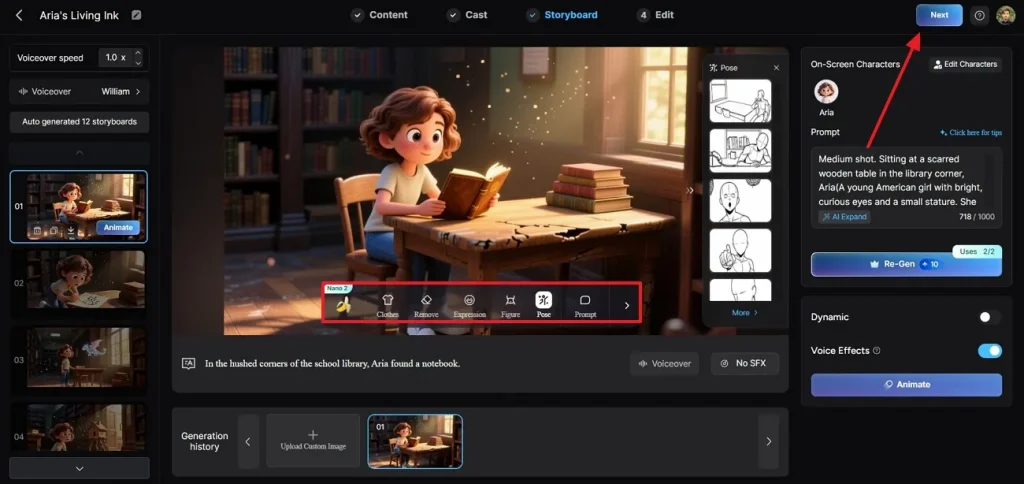1024x484 pixels.
Task: Select the Figure tool
Action: coord(510,305)
